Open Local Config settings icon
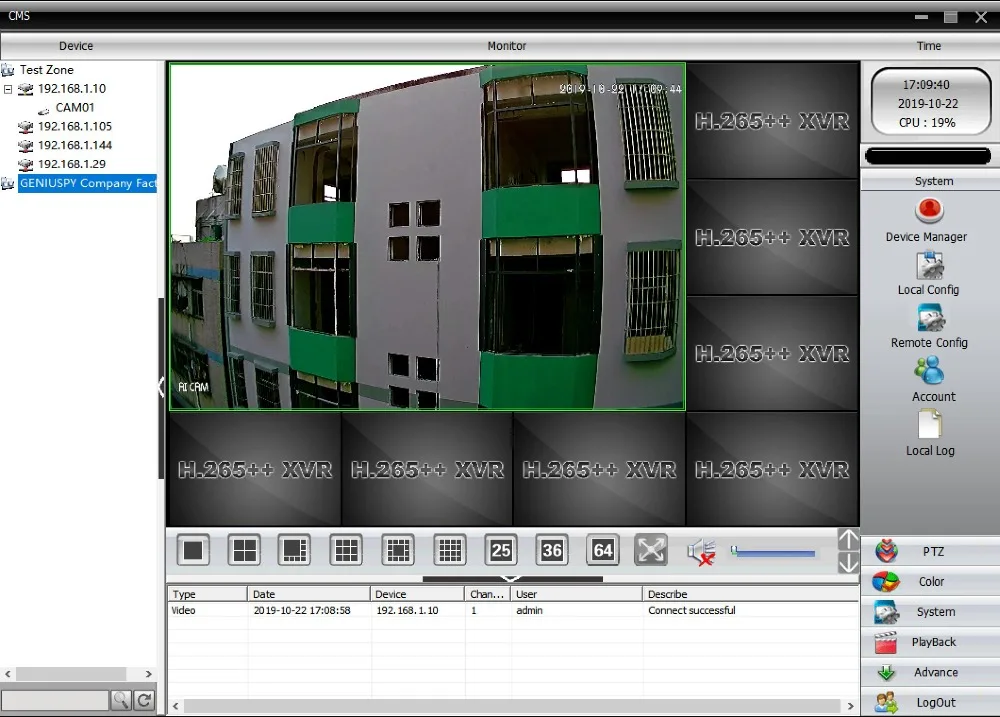Viewport: 1000px width, 717px height. 930,265
